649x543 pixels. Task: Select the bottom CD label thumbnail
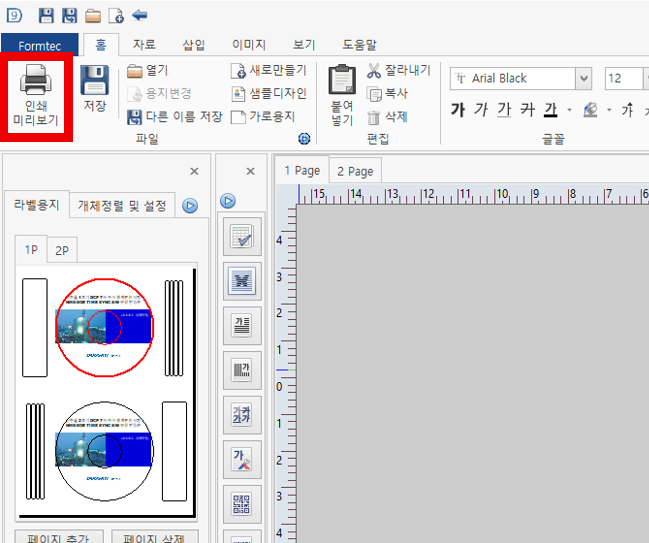[103, 449]
